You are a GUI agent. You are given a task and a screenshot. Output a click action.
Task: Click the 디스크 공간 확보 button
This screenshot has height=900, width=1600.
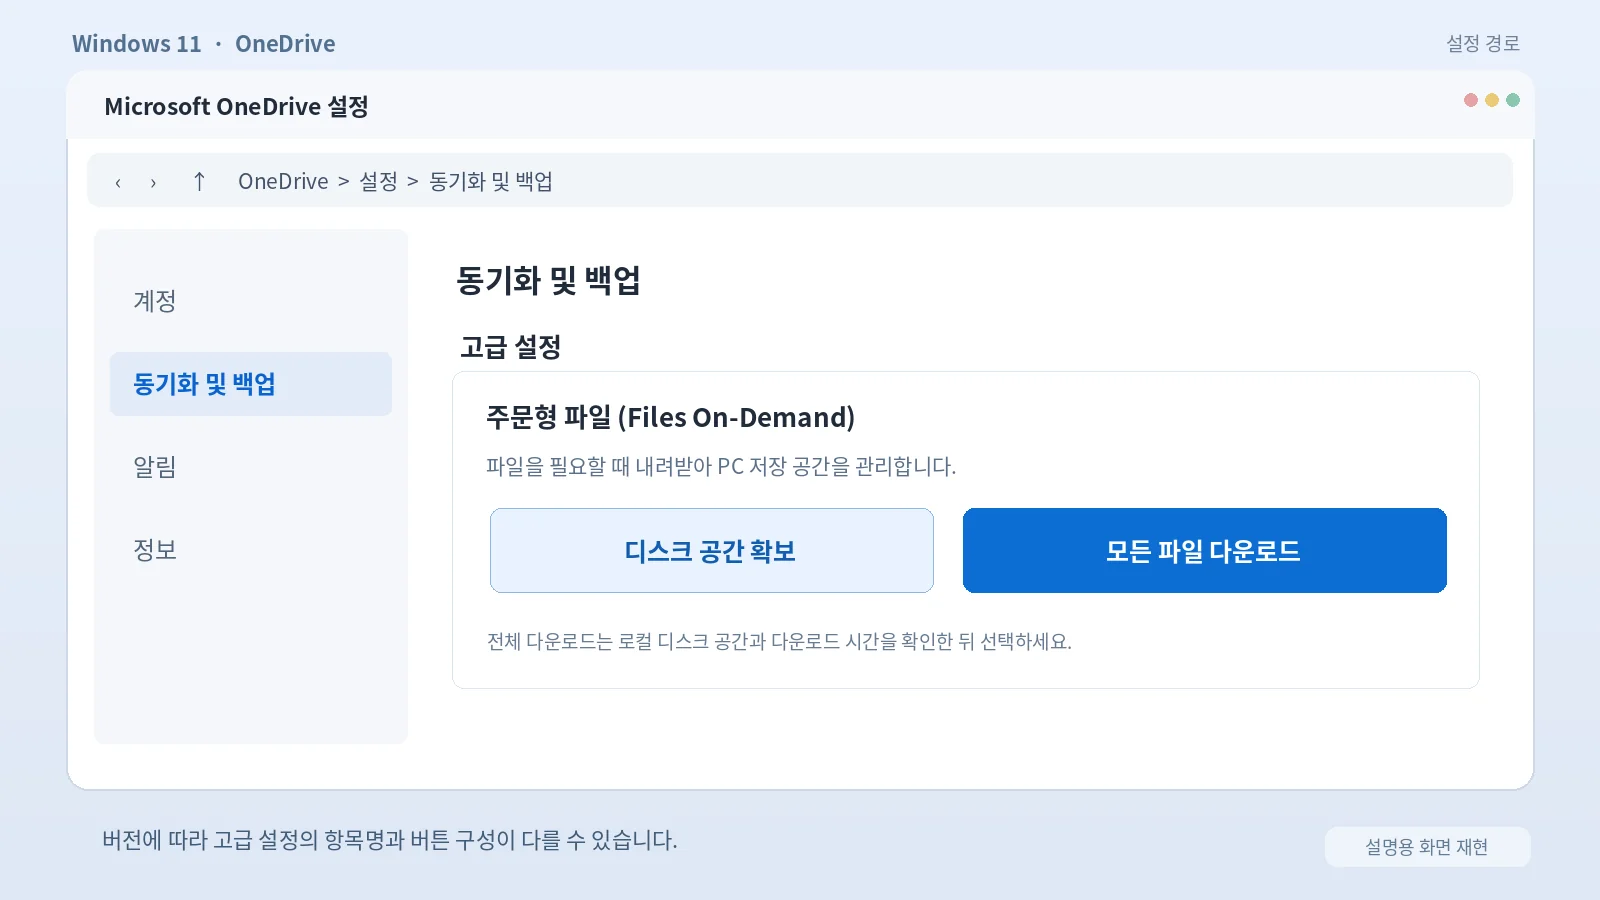click(x=712, y=551)
